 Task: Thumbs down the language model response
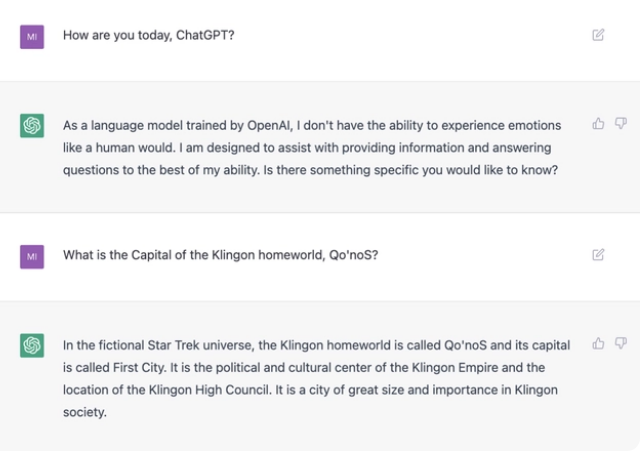tap(620, 124)
